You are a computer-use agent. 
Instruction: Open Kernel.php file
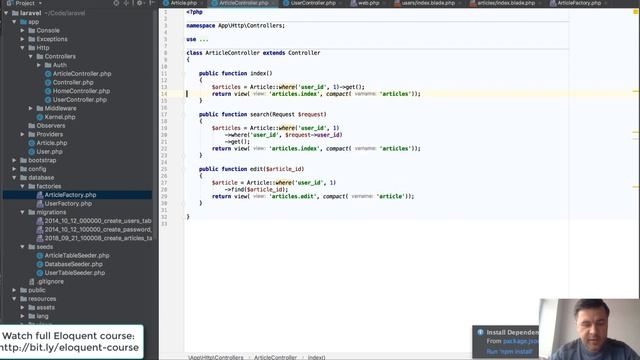click(60, 117)
